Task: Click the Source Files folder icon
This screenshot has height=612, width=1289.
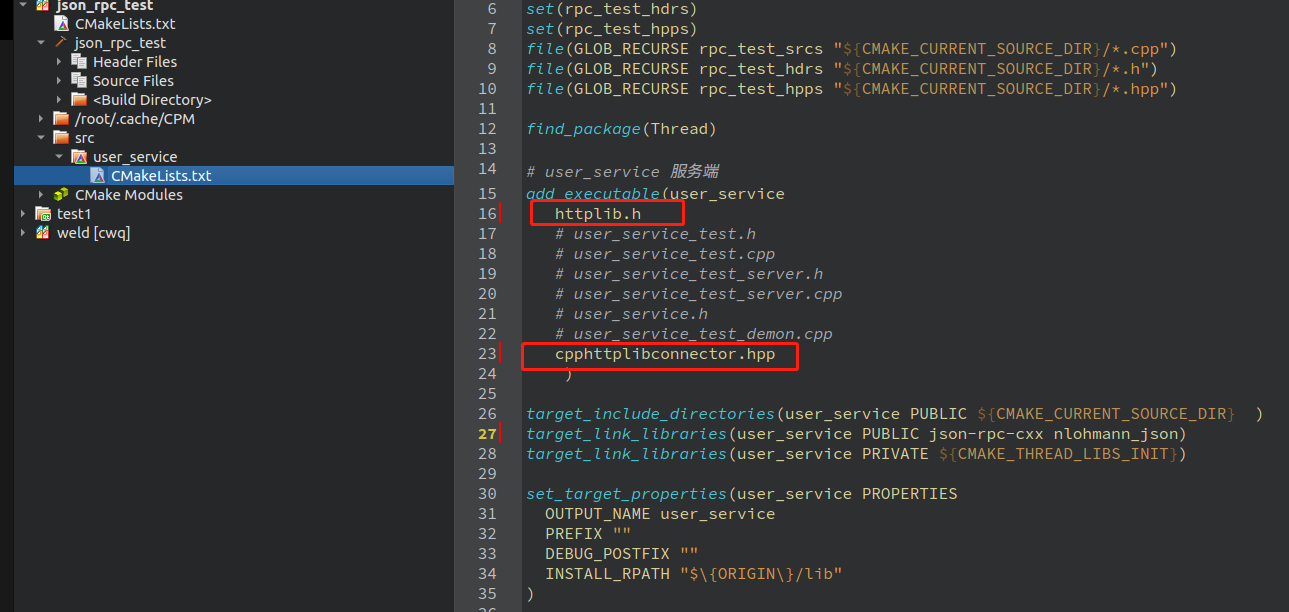Action: click(x=79, y=80)
